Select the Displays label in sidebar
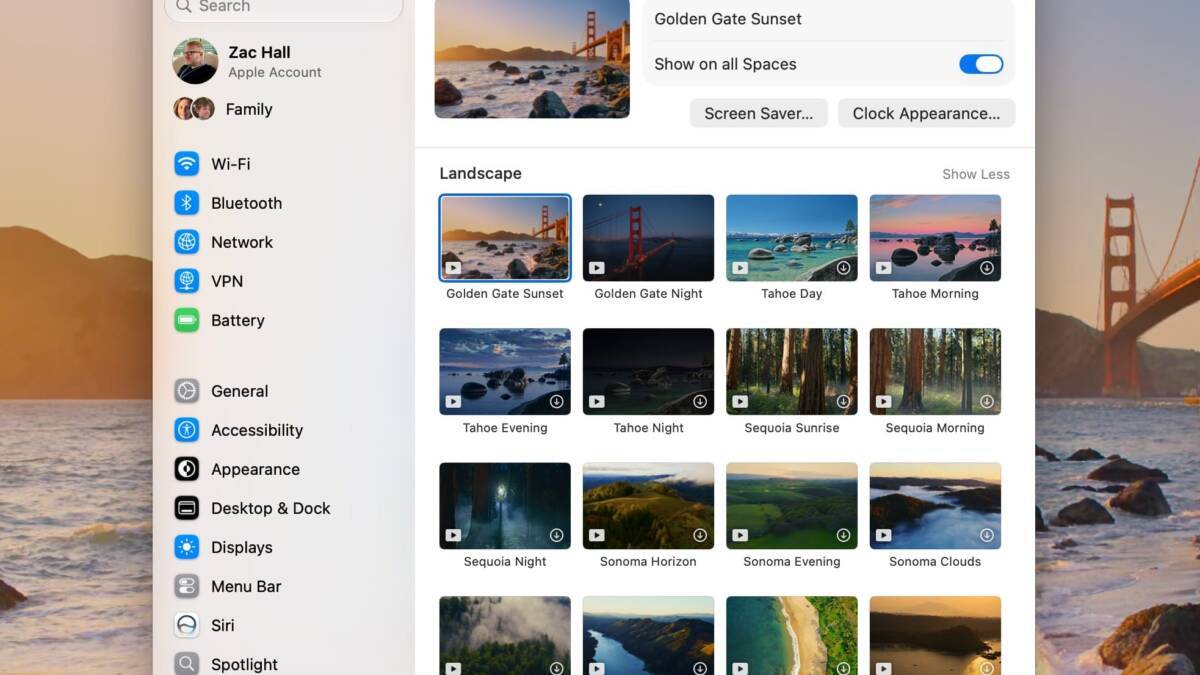This screenshot has height=675, width=1200. 242,547
